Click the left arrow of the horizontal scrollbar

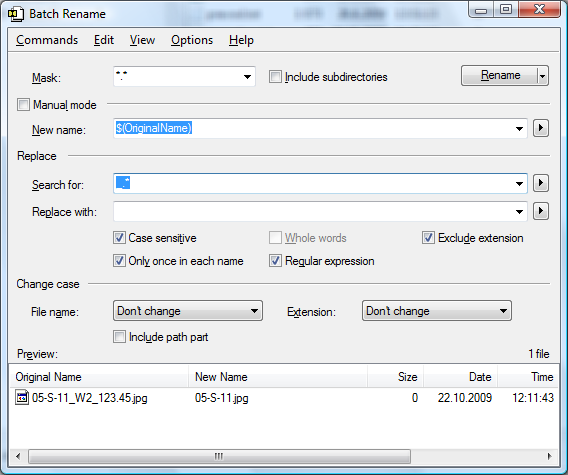[x=18, y=456]
